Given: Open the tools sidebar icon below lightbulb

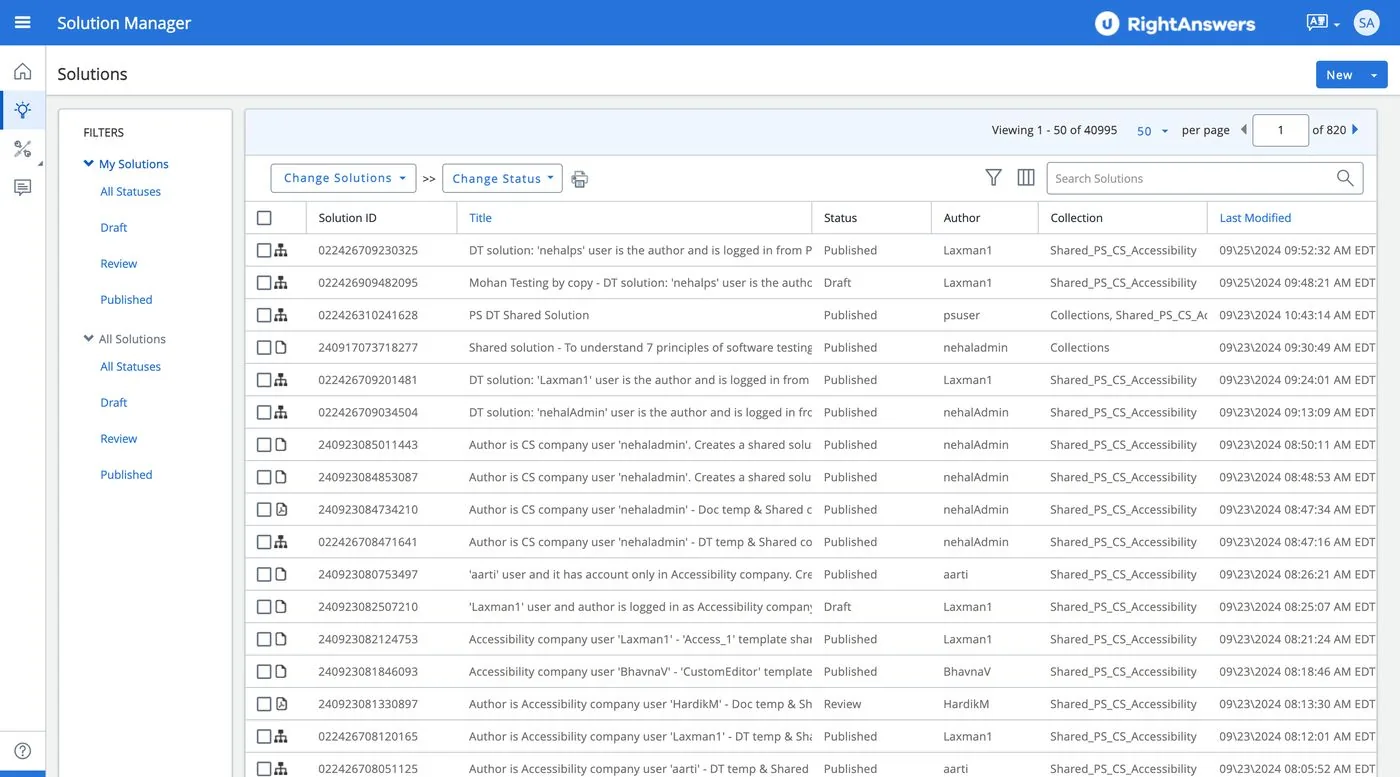Looking at the screenshot, I should (22, 149).
